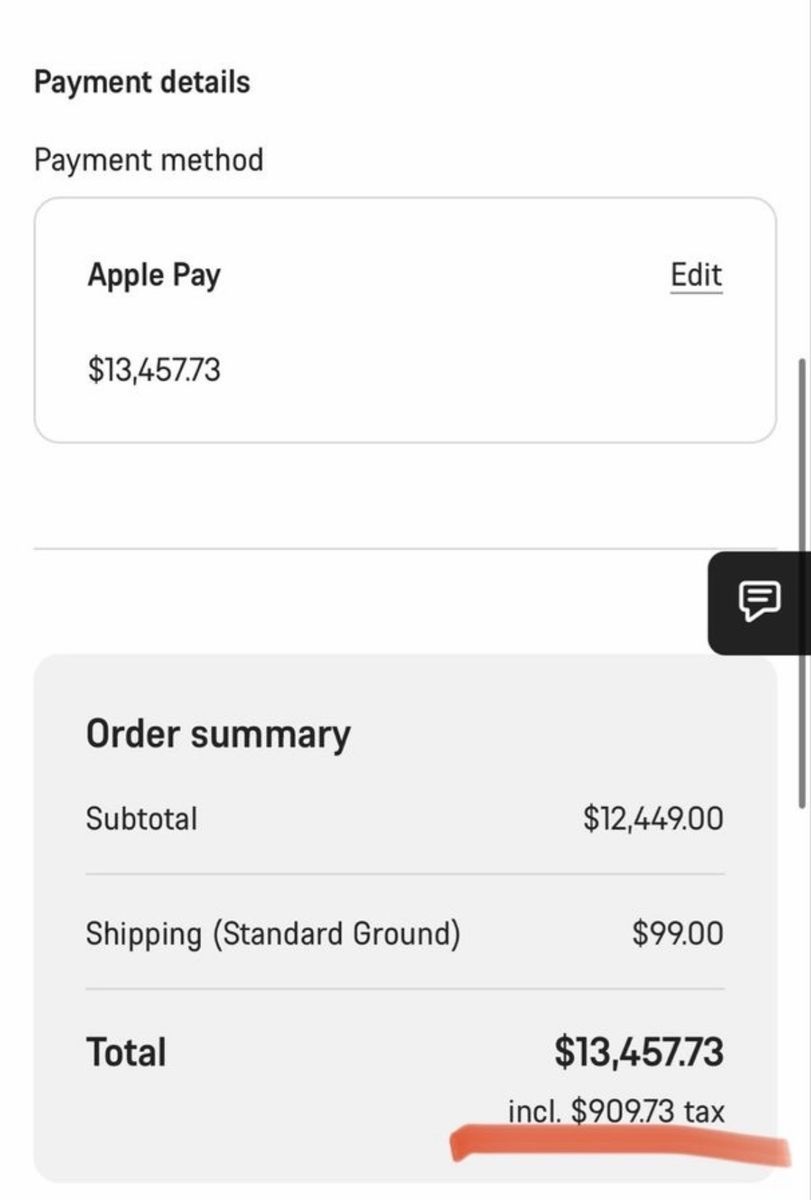
Task: Select the Subtotal label
Action: pos(142,818)
